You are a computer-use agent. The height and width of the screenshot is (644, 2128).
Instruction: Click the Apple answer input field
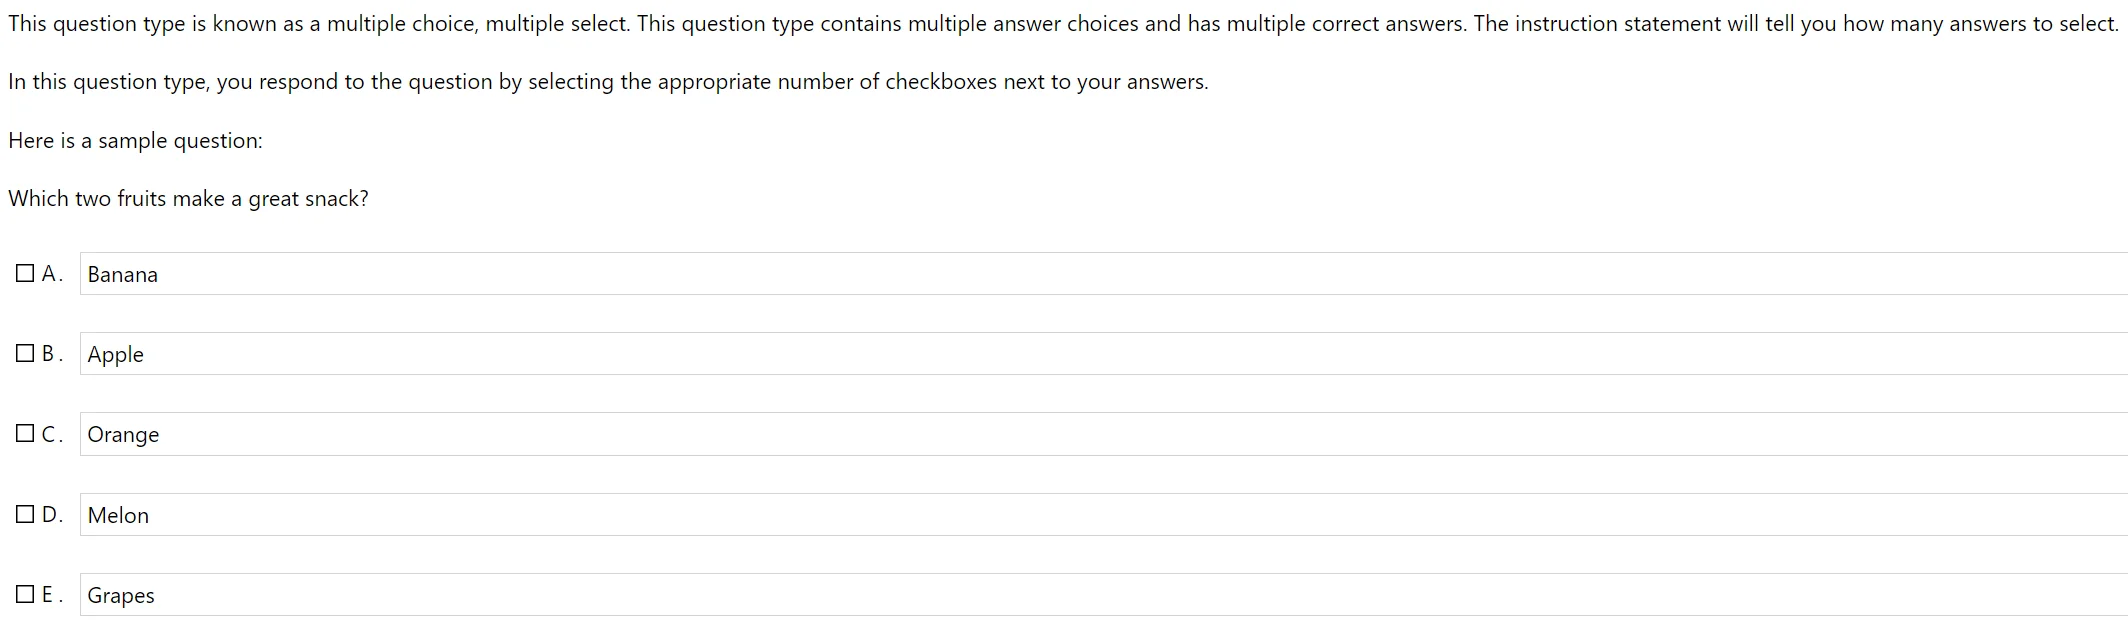[x=600, y=354]
